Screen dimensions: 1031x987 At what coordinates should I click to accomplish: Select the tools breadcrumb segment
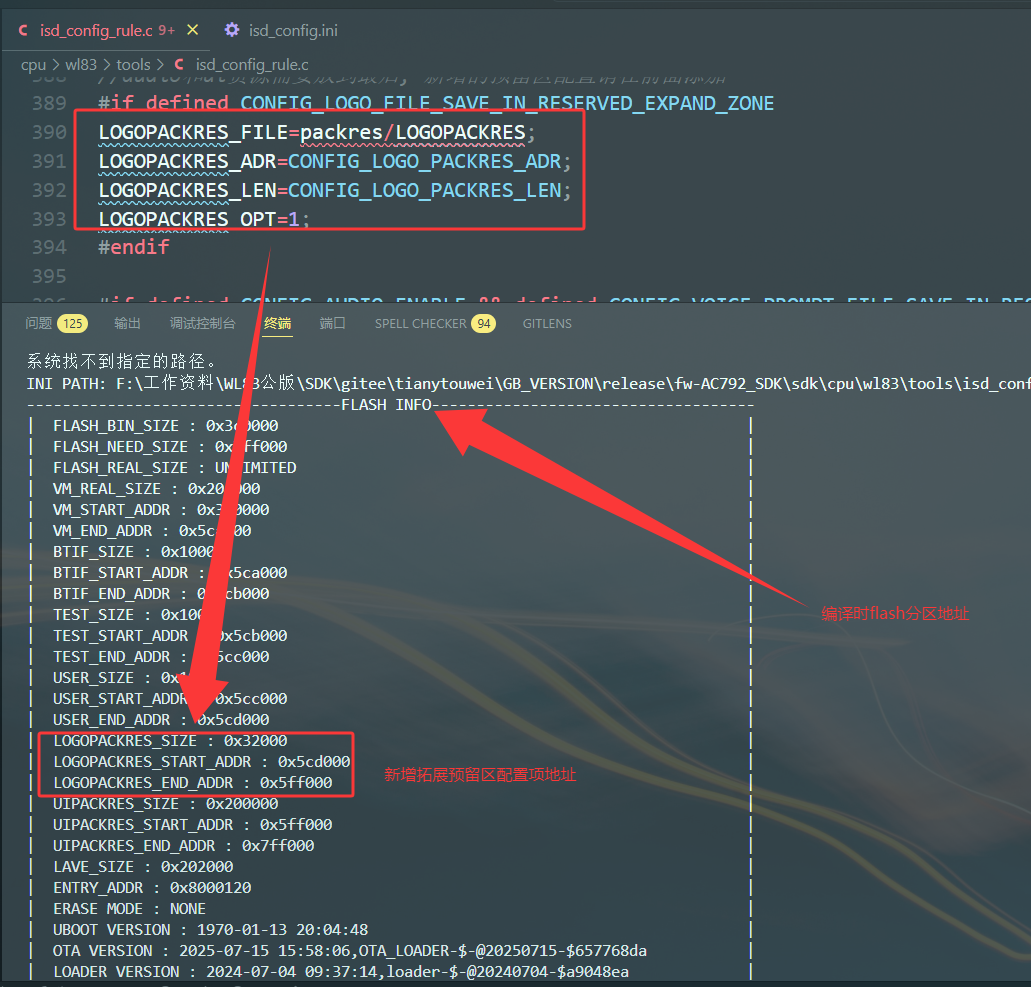click(133, 64)
